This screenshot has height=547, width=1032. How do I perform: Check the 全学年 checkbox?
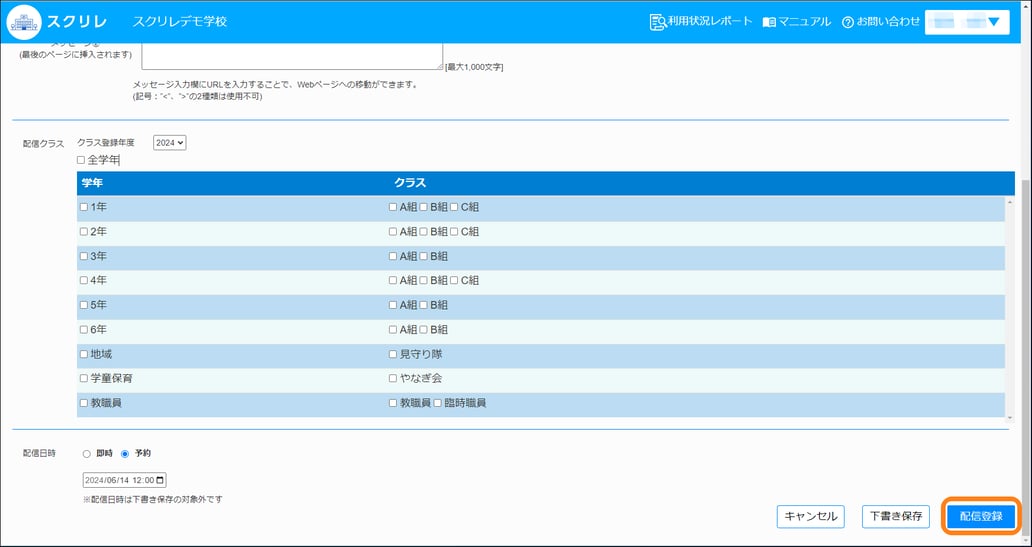click(x=81, y=160)
